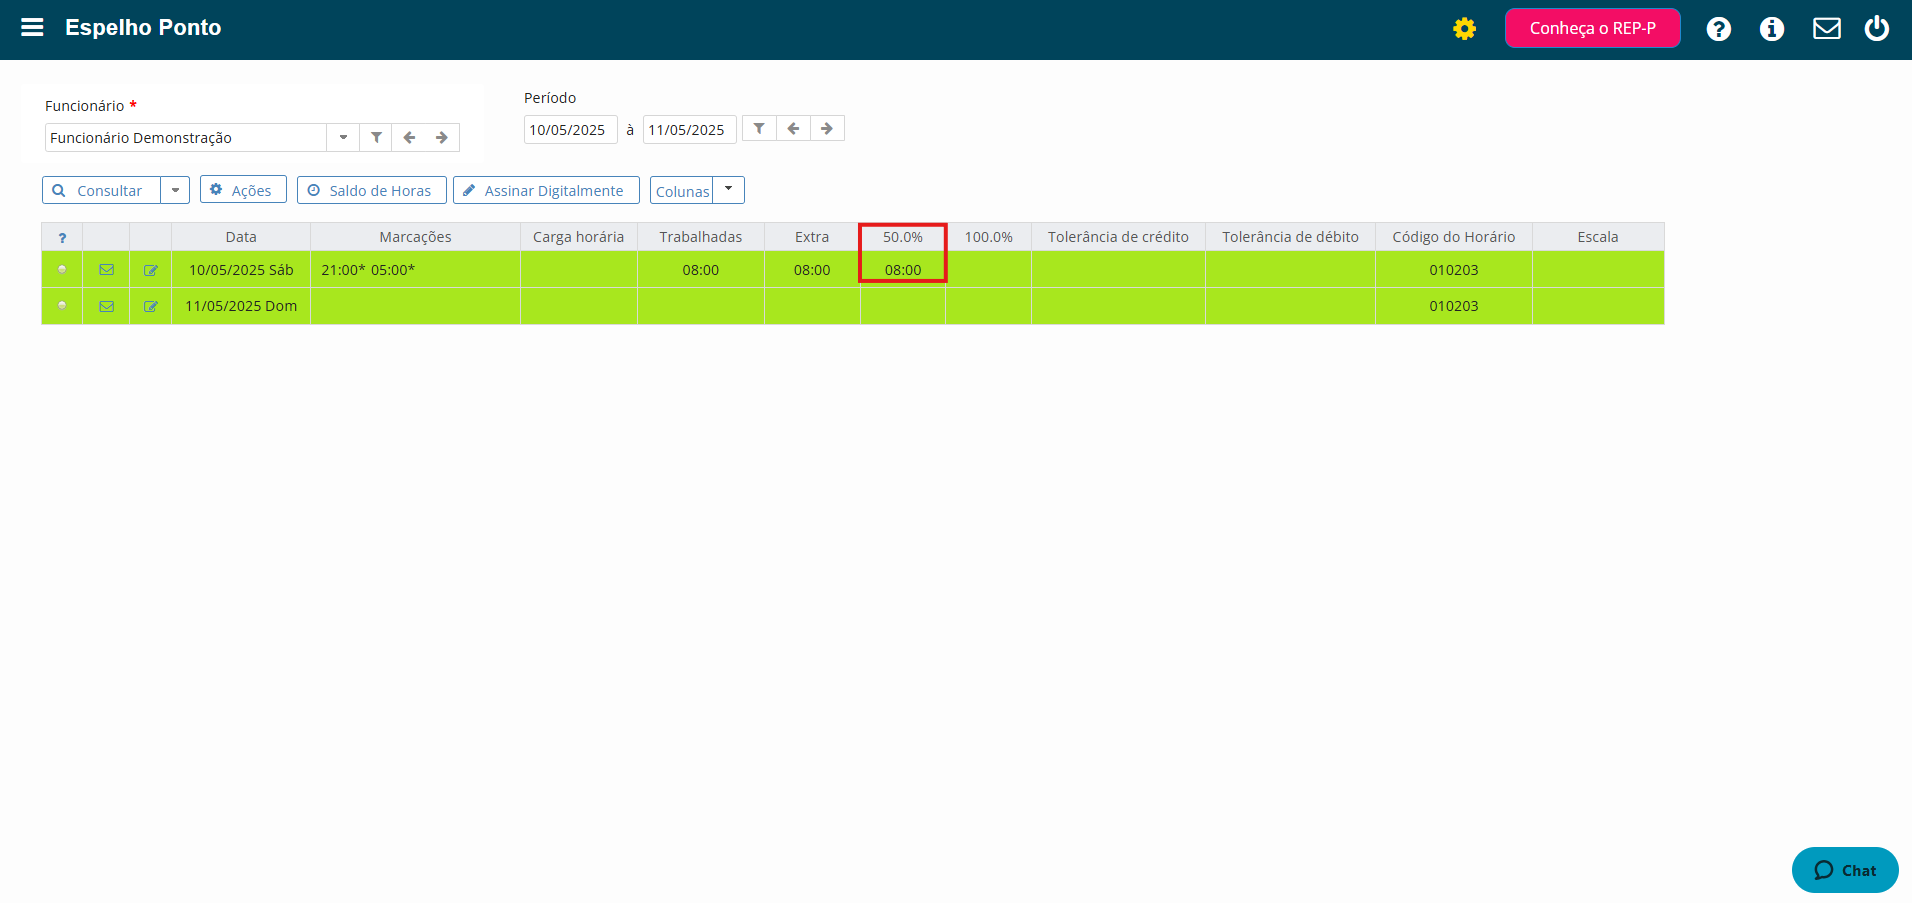Edit the 11/05/2025 Dom row
The image size is (1912, 903).
pos(151,306)
